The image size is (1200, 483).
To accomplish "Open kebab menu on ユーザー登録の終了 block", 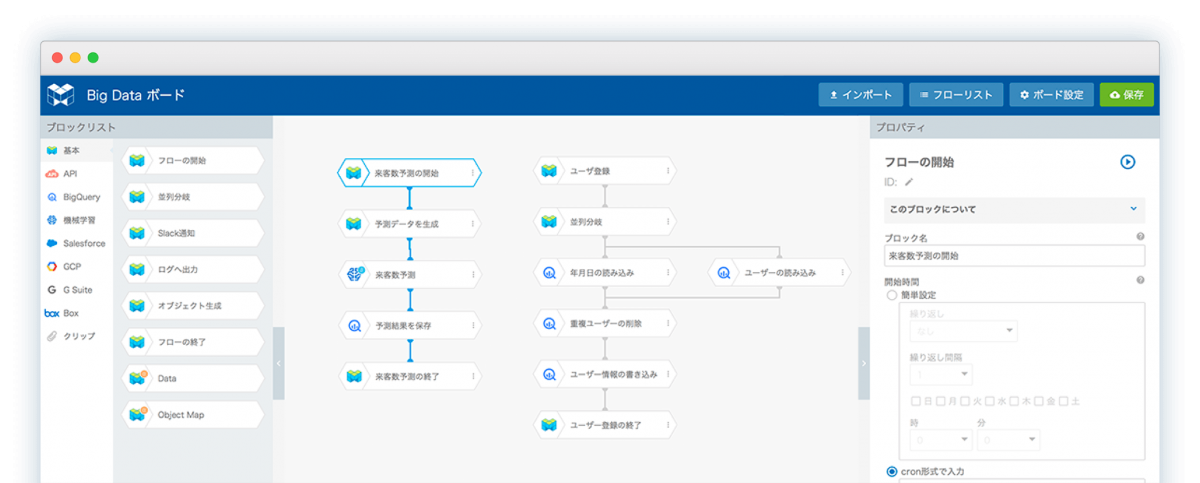I will point(668,425).
